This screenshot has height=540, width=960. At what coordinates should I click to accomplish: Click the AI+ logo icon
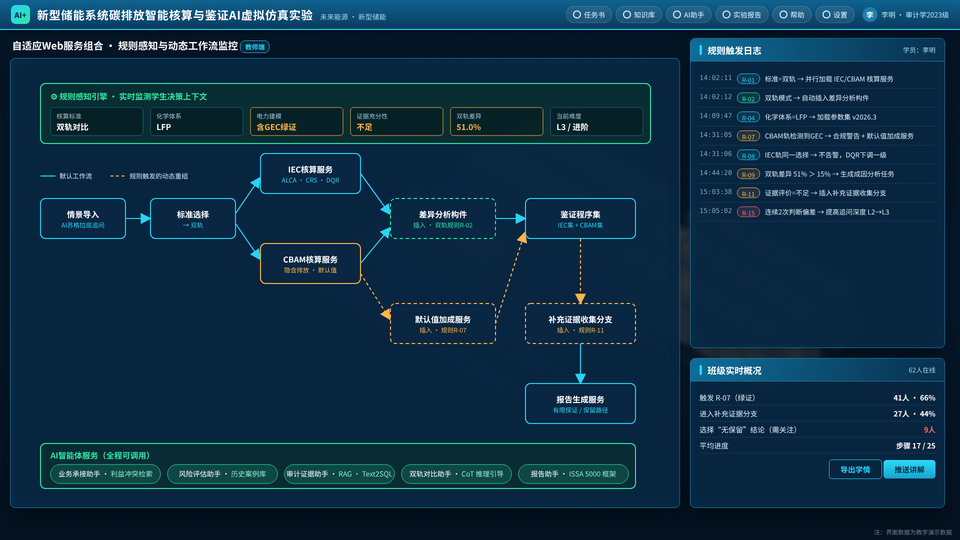[20, 15]
